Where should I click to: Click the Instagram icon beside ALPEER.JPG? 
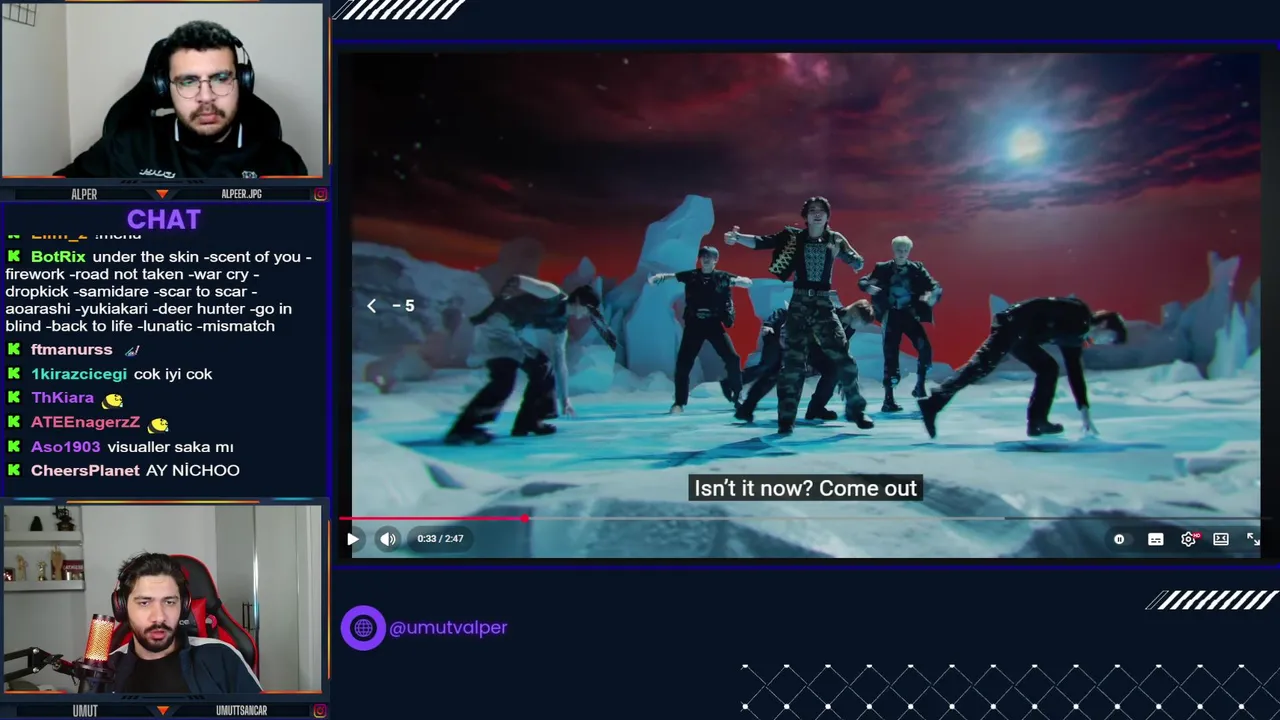tap(320, 194)
